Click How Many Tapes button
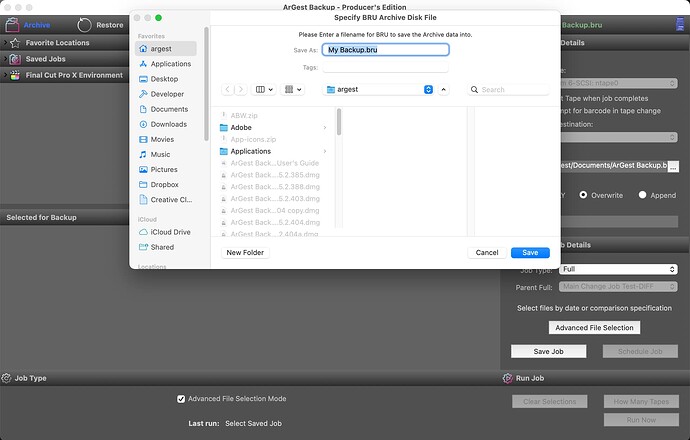 [x=641, y=401]
